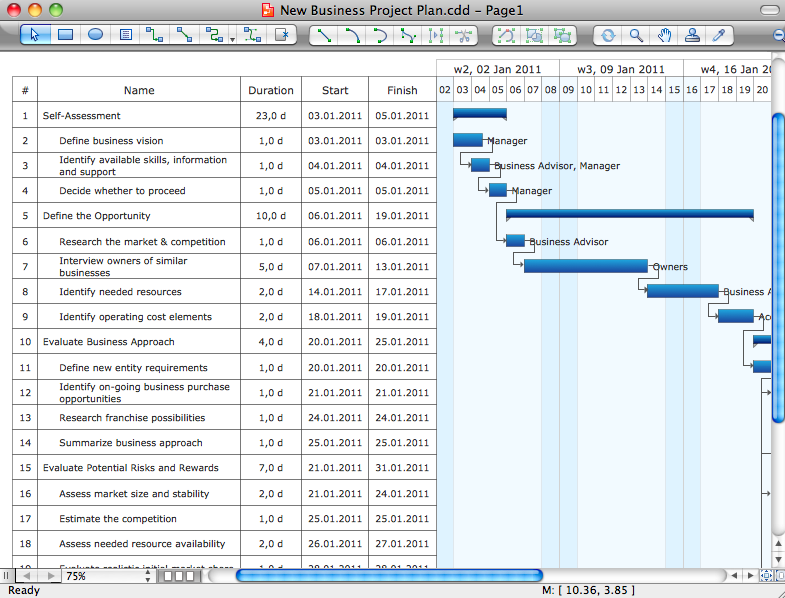Click the Duration column header
This screenshot has height=598, width=785.
point(271,90)
